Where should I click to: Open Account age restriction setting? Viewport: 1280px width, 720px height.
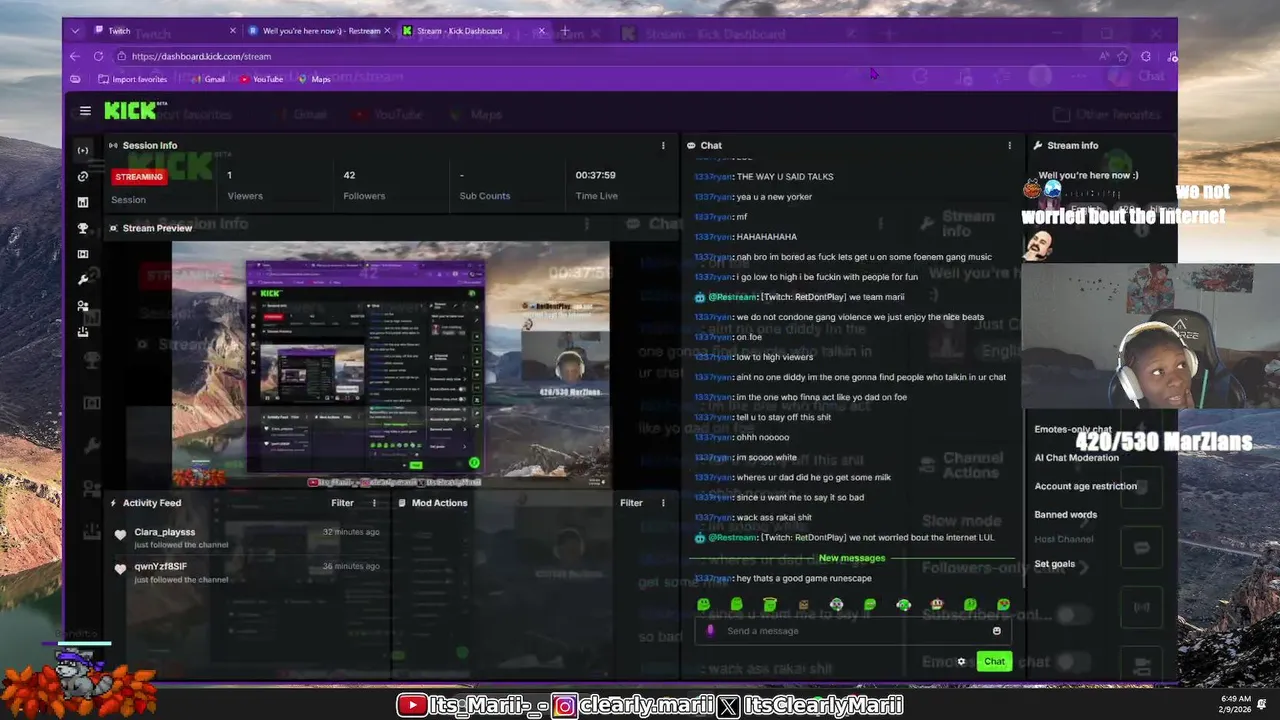point(1085,486)
